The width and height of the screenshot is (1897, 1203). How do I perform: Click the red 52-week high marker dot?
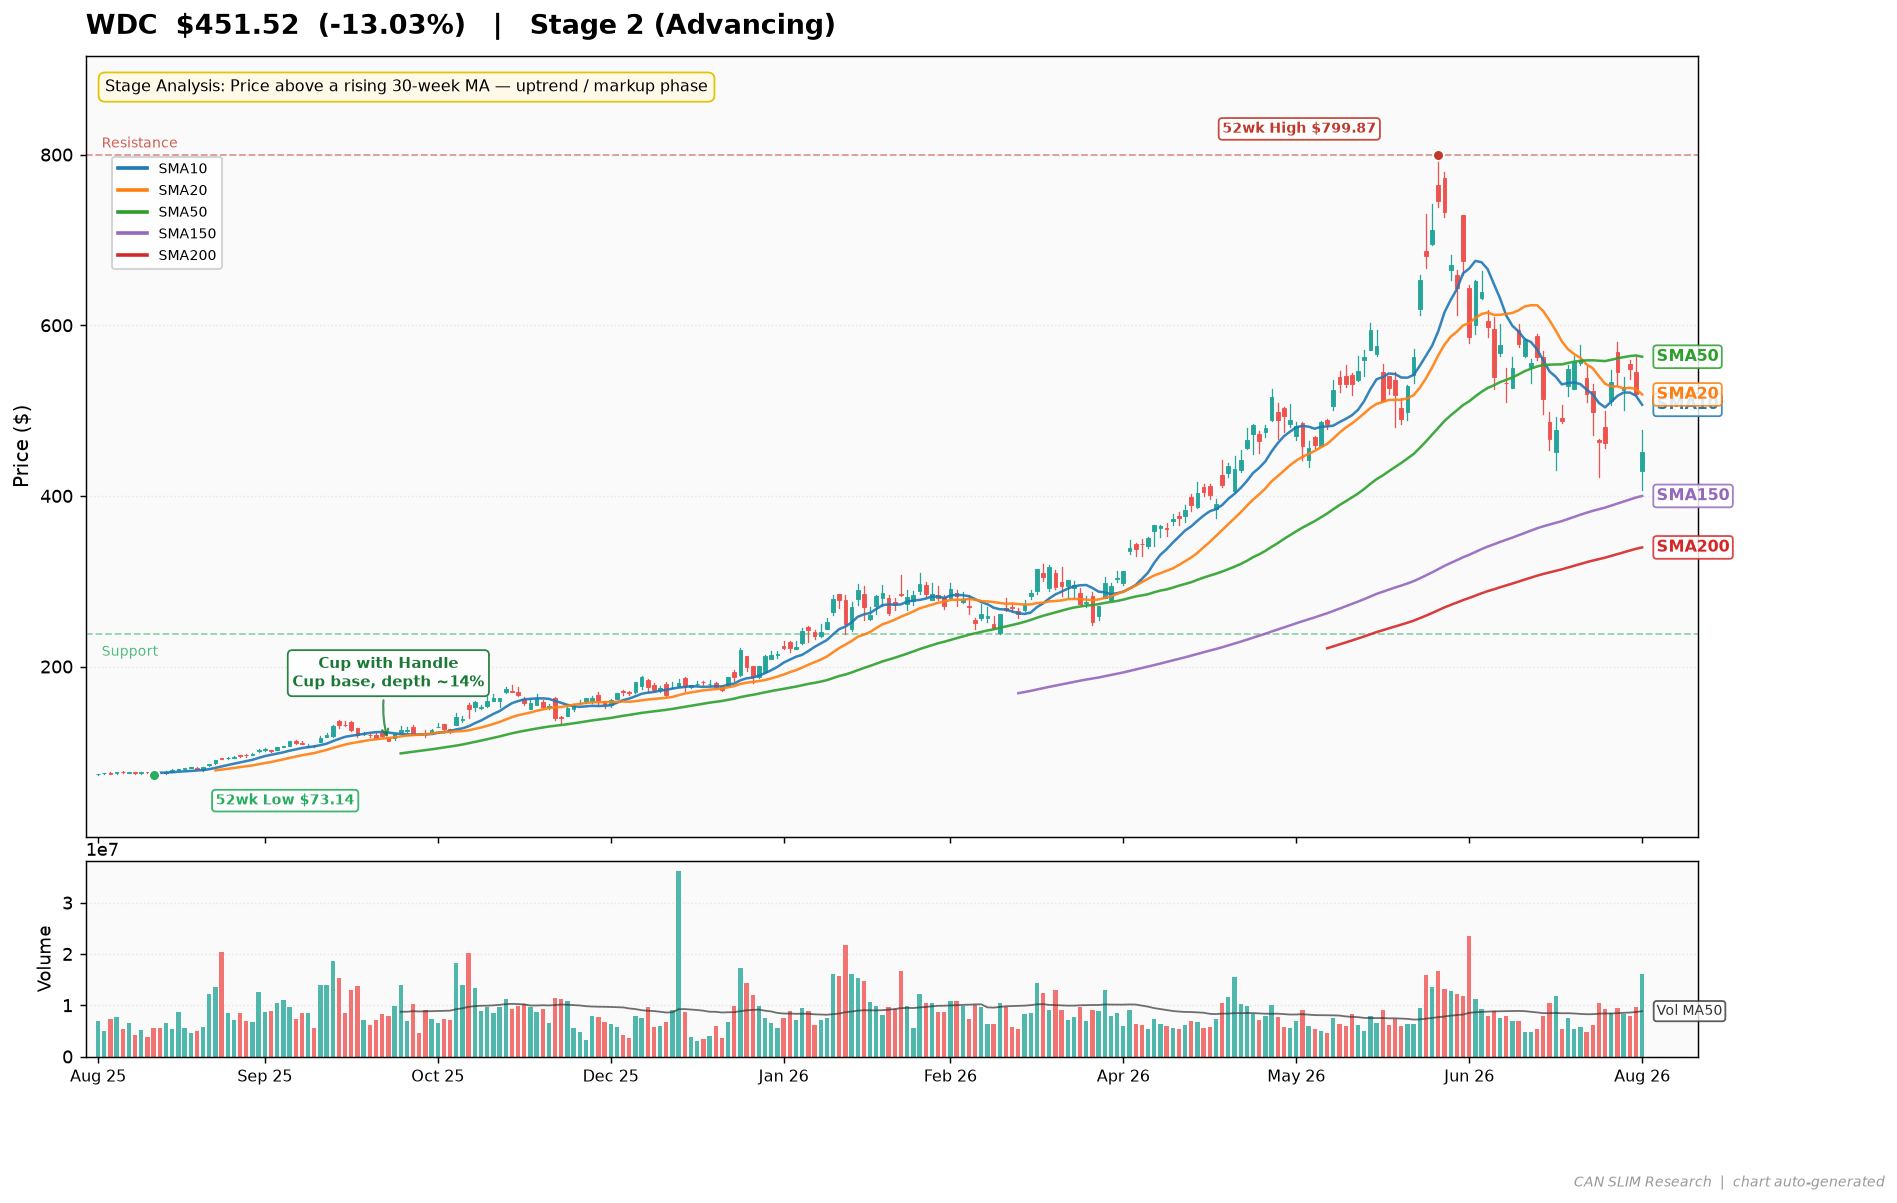click(1438, 155)
